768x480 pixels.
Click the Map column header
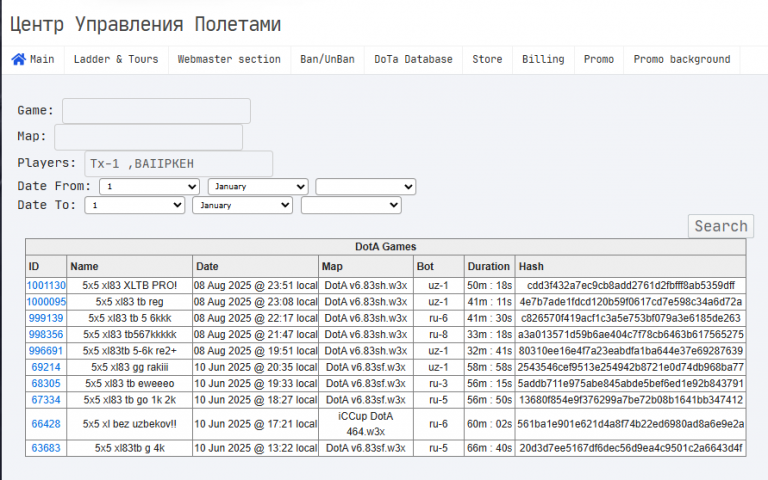pyautogui.click(x=366, y=266)
